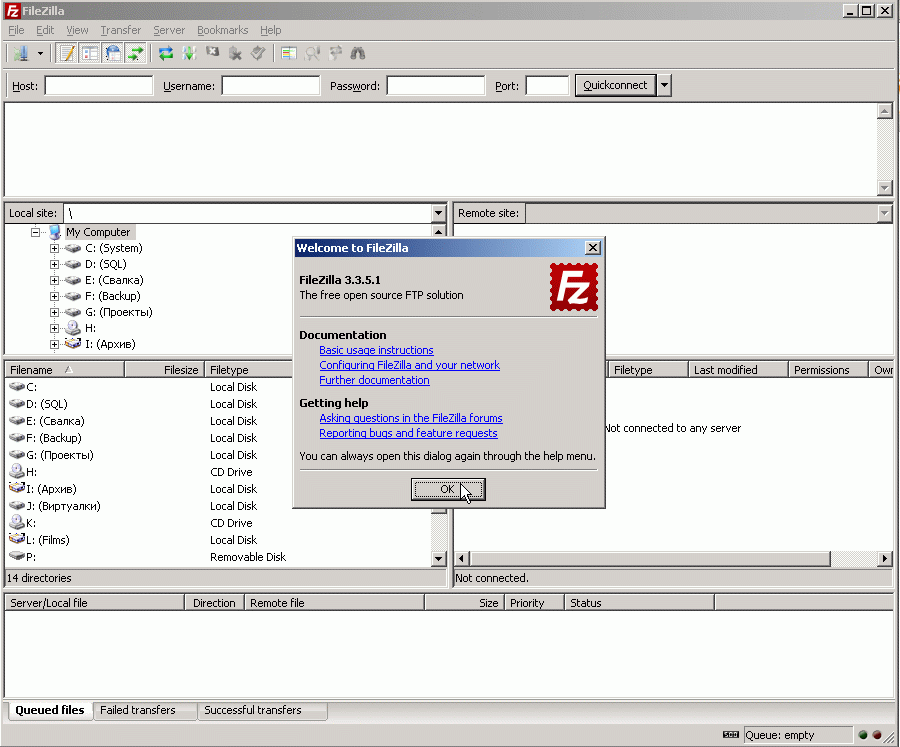The width and height of the screenshot is (900, 747).
Task: Open the File menu
Action: (x=16, y=30)
